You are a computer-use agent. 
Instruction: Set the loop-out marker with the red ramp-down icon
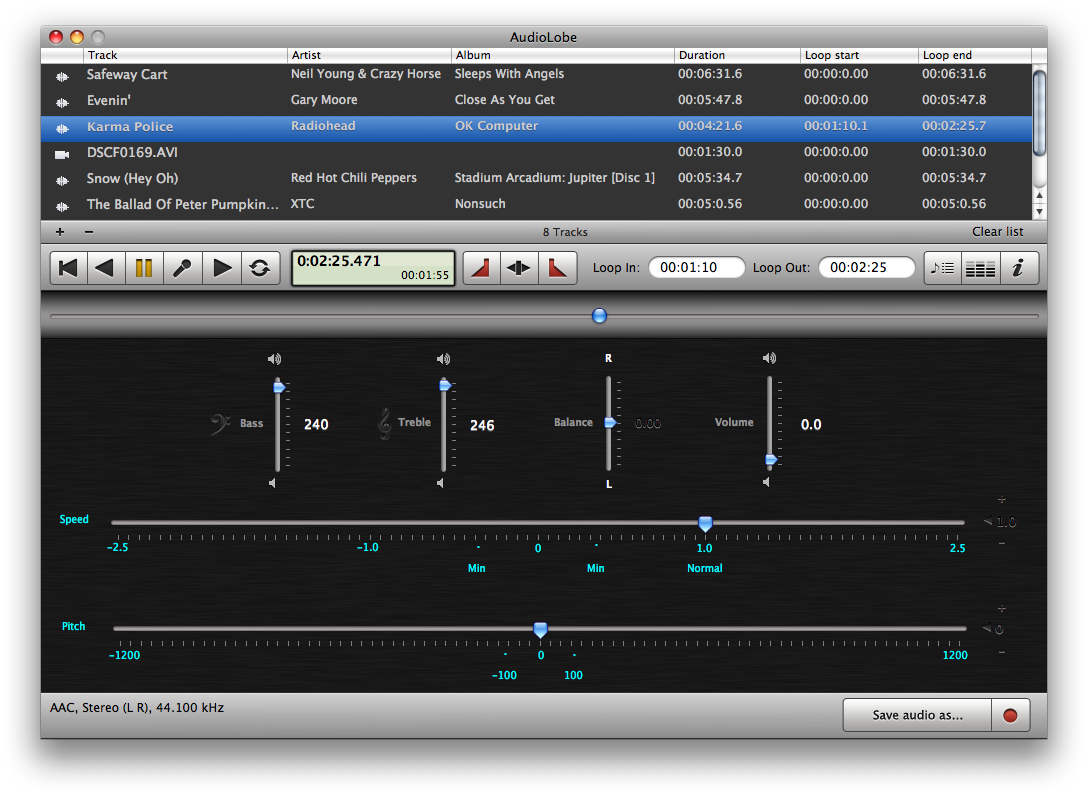[557, 268]
